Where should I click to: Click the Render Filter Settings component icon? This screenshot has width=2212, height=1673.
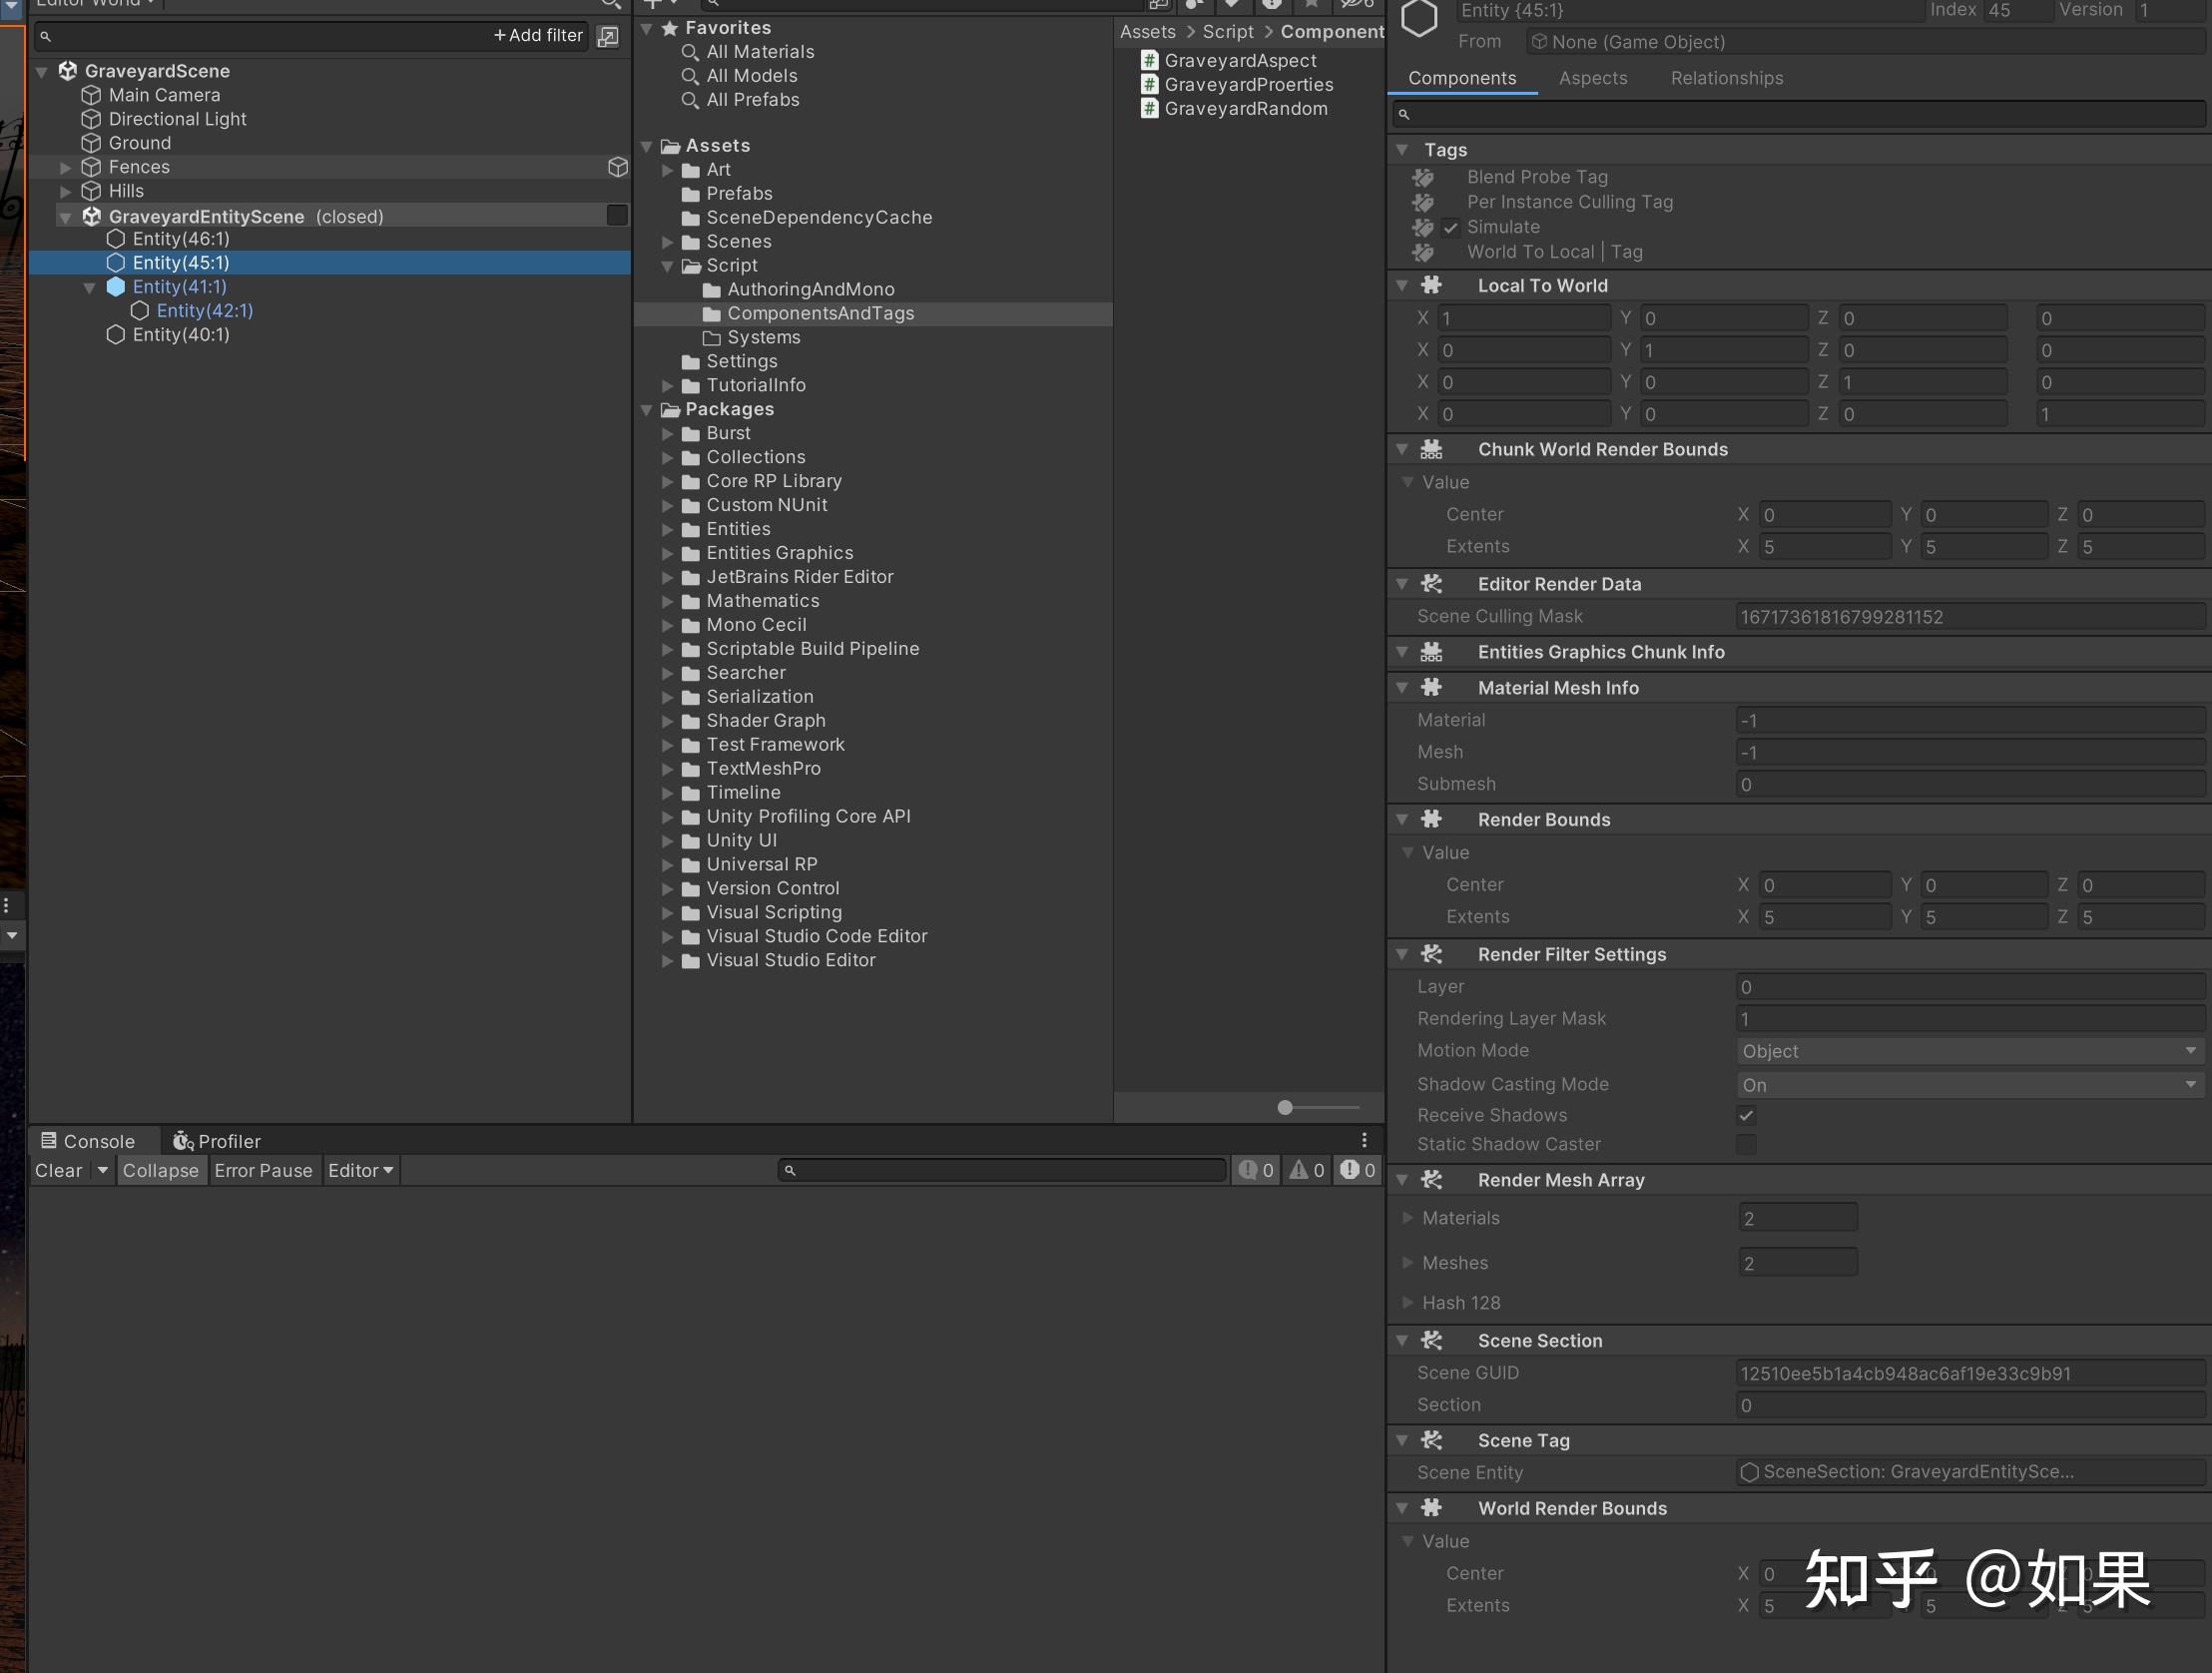click(1432, 954)
